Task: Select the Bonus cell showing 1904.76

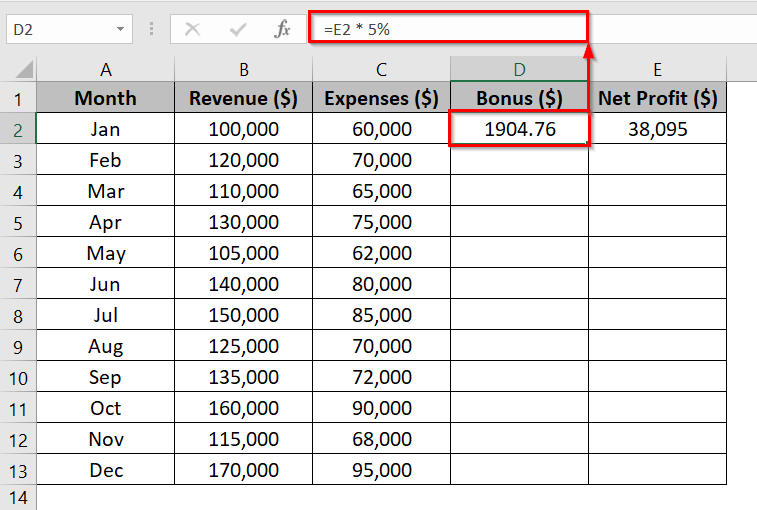Action: point(519,129)
